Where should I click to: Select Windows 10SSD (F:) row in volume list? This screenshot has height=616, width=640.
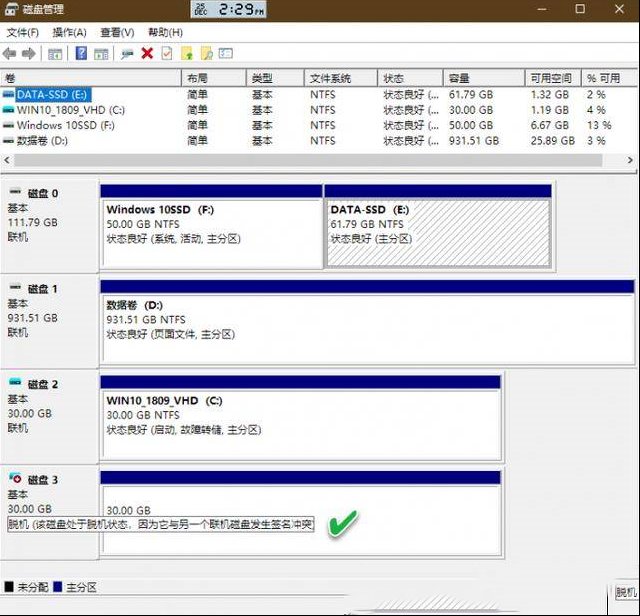pyautogui.click(x=318, y=125)
